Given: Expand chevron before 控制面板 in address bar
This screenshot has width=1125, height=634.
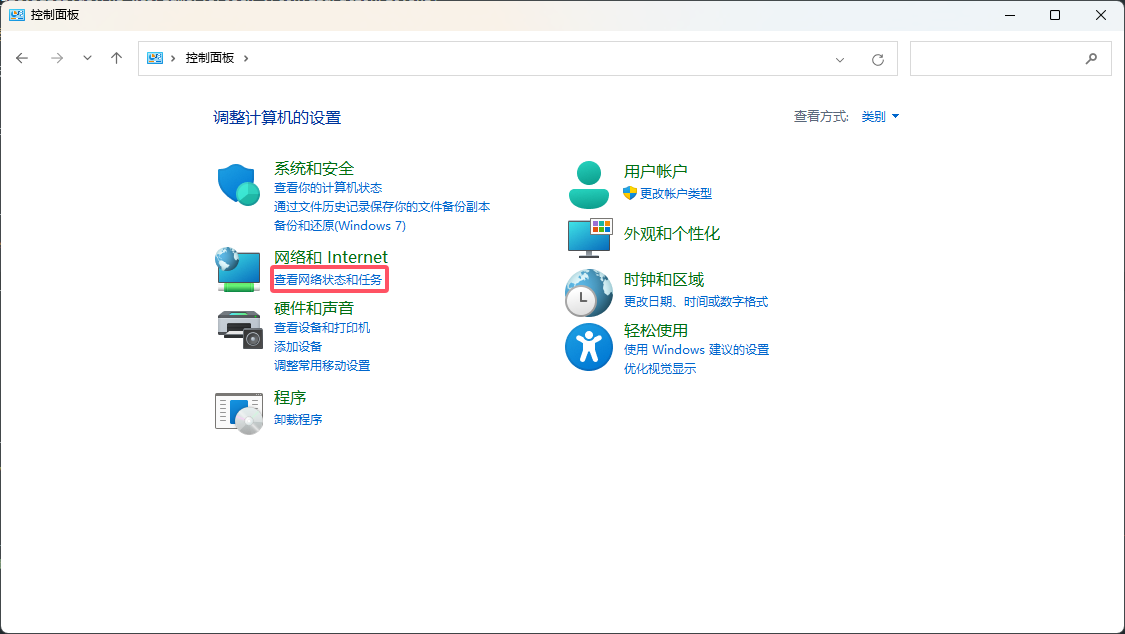Looking at the screenshot, I should click(x=173, y=58).
